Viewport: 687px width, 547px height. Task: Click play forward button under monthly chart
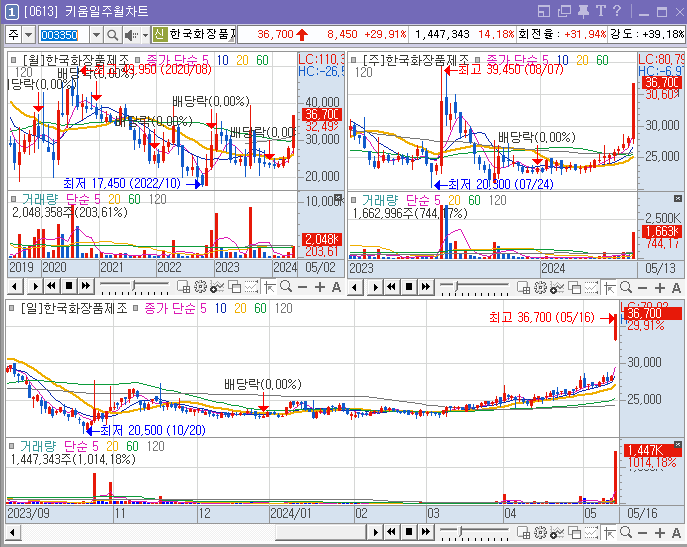(x=35, y=287)
